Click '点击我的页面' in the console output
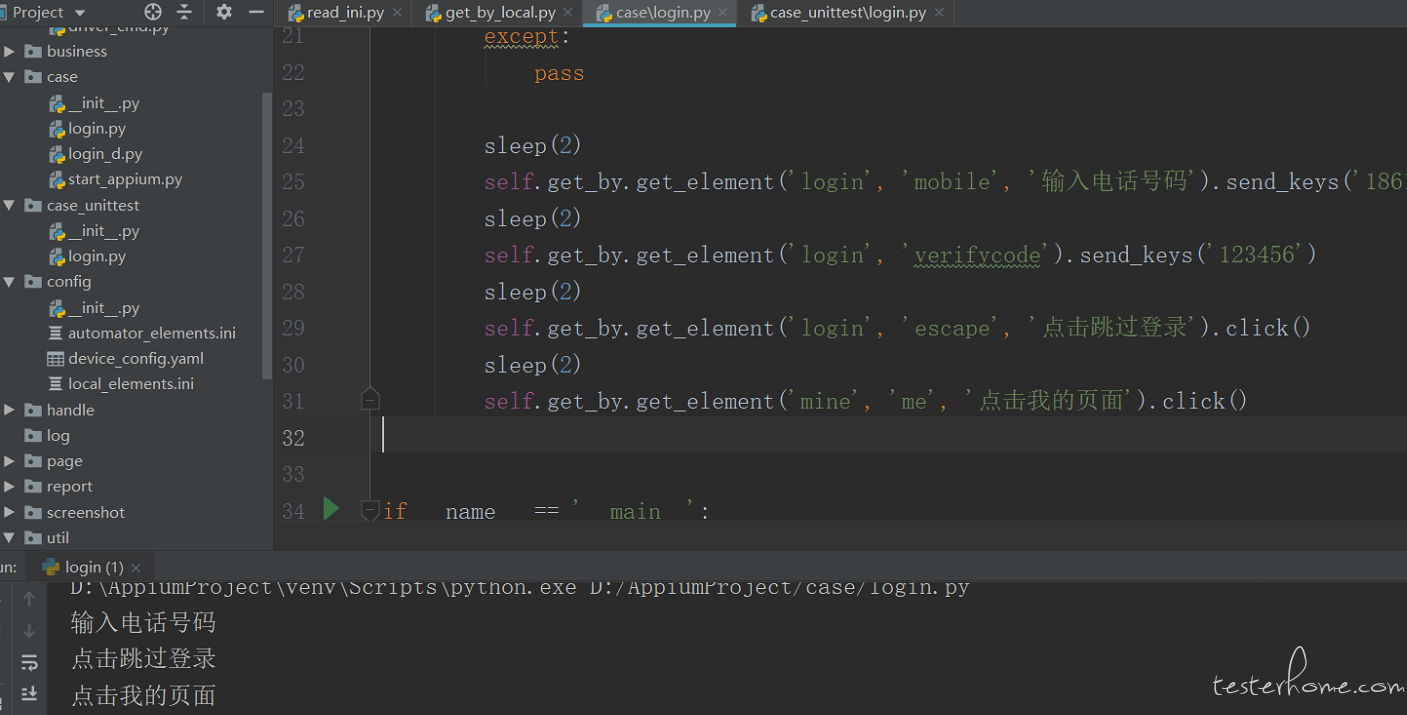 (143, 695)
